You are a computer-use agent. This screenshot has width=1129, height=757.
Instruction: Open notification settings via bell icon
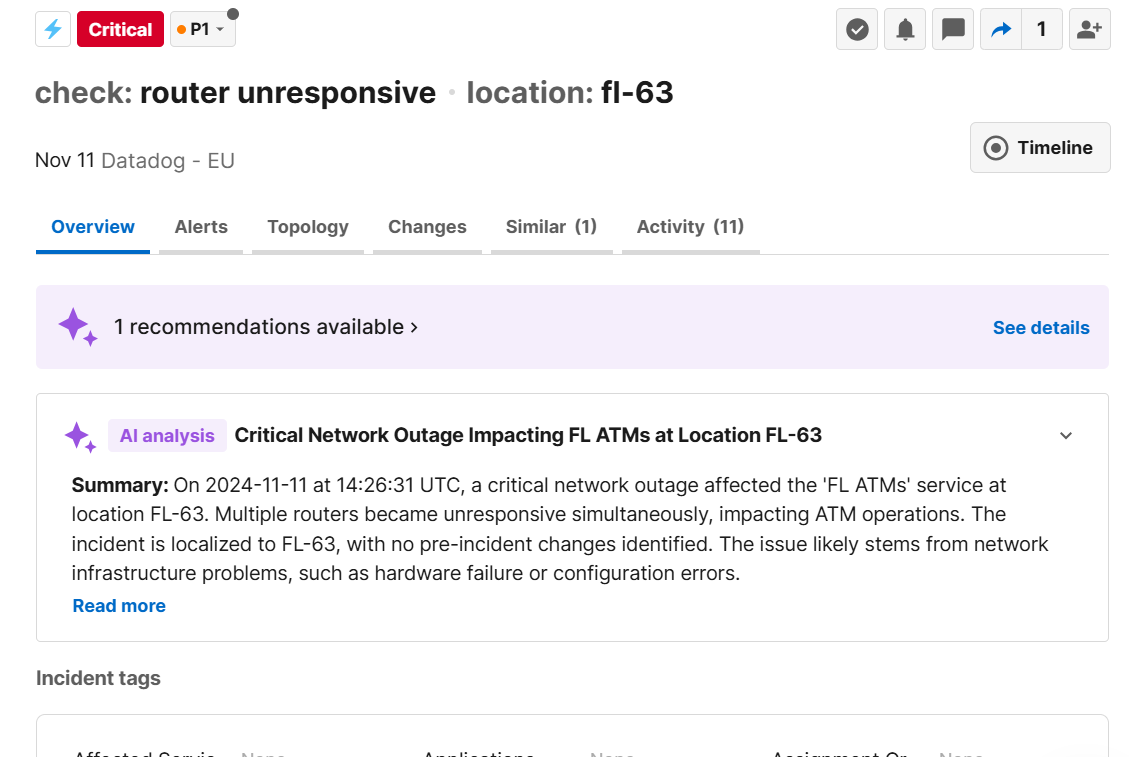[x=904, y=29]
